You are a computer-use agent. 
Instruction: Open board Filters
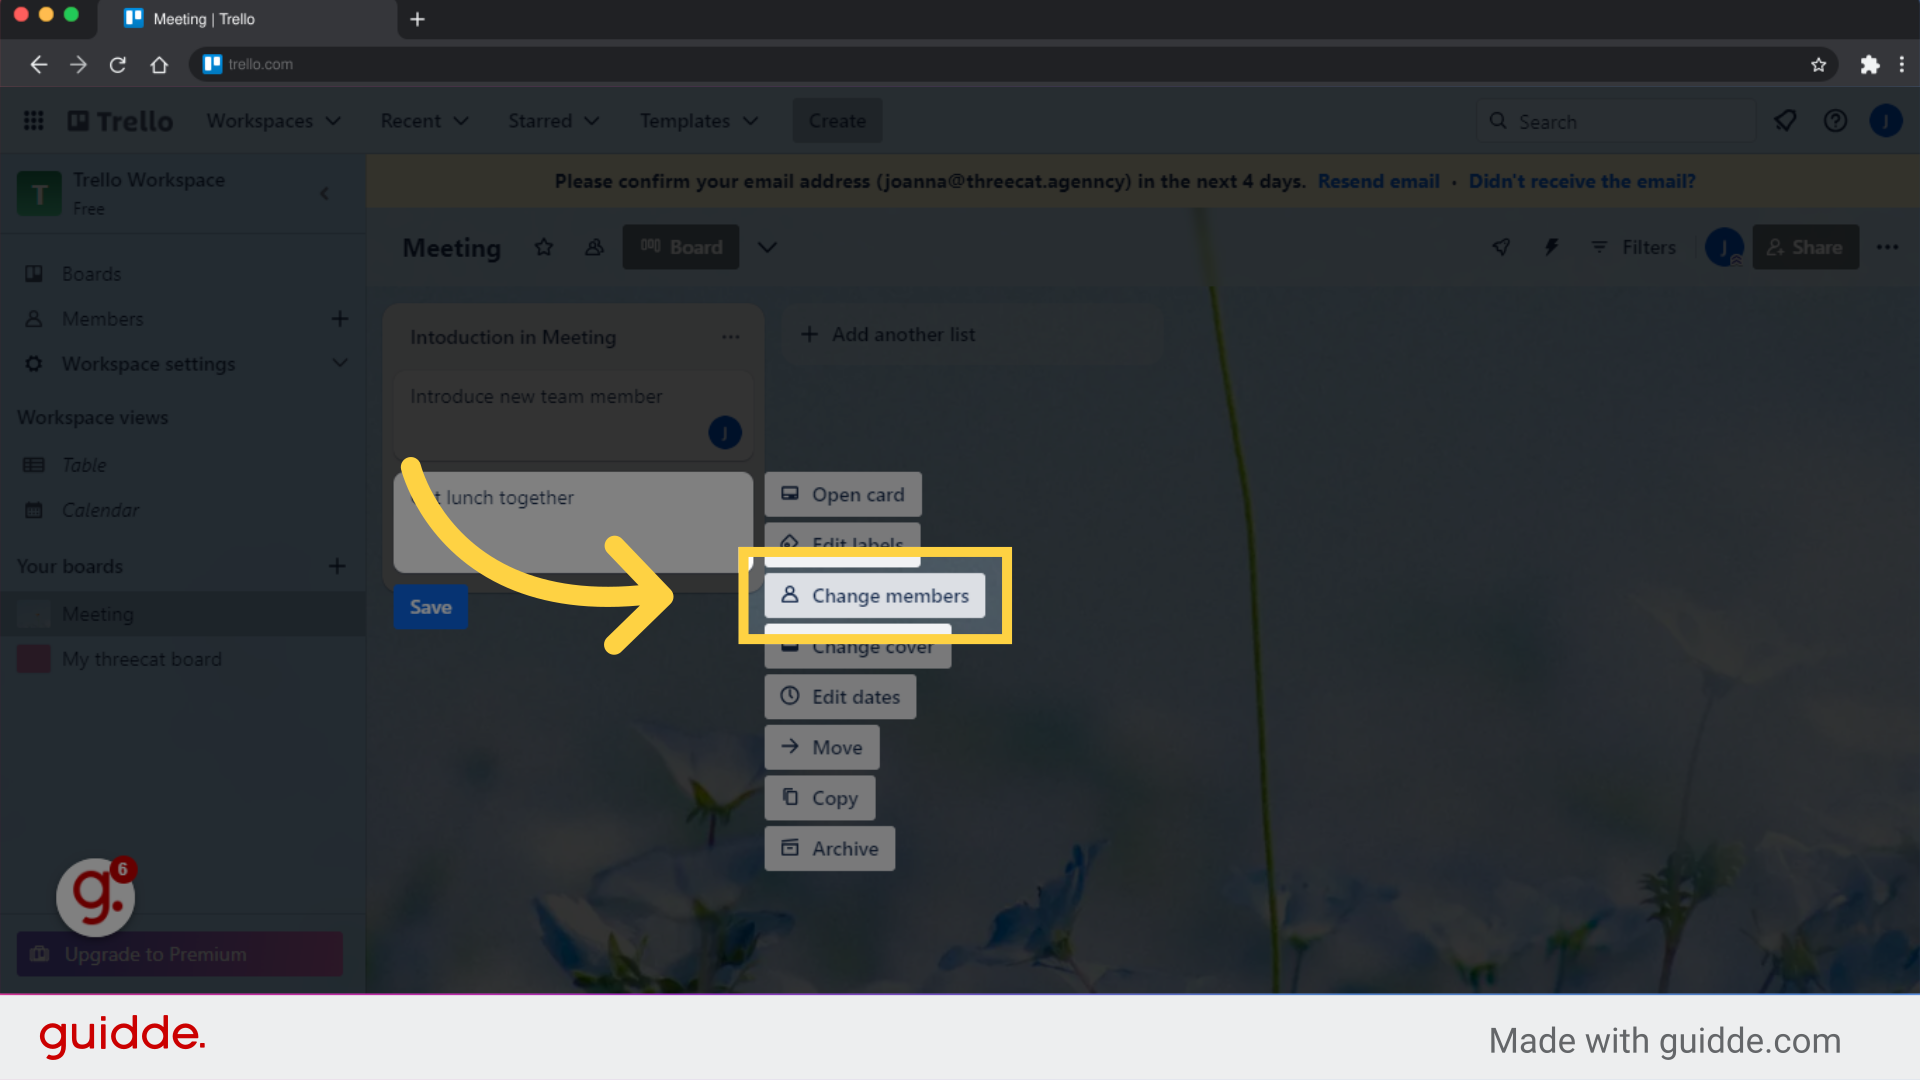coord(1633,247)
